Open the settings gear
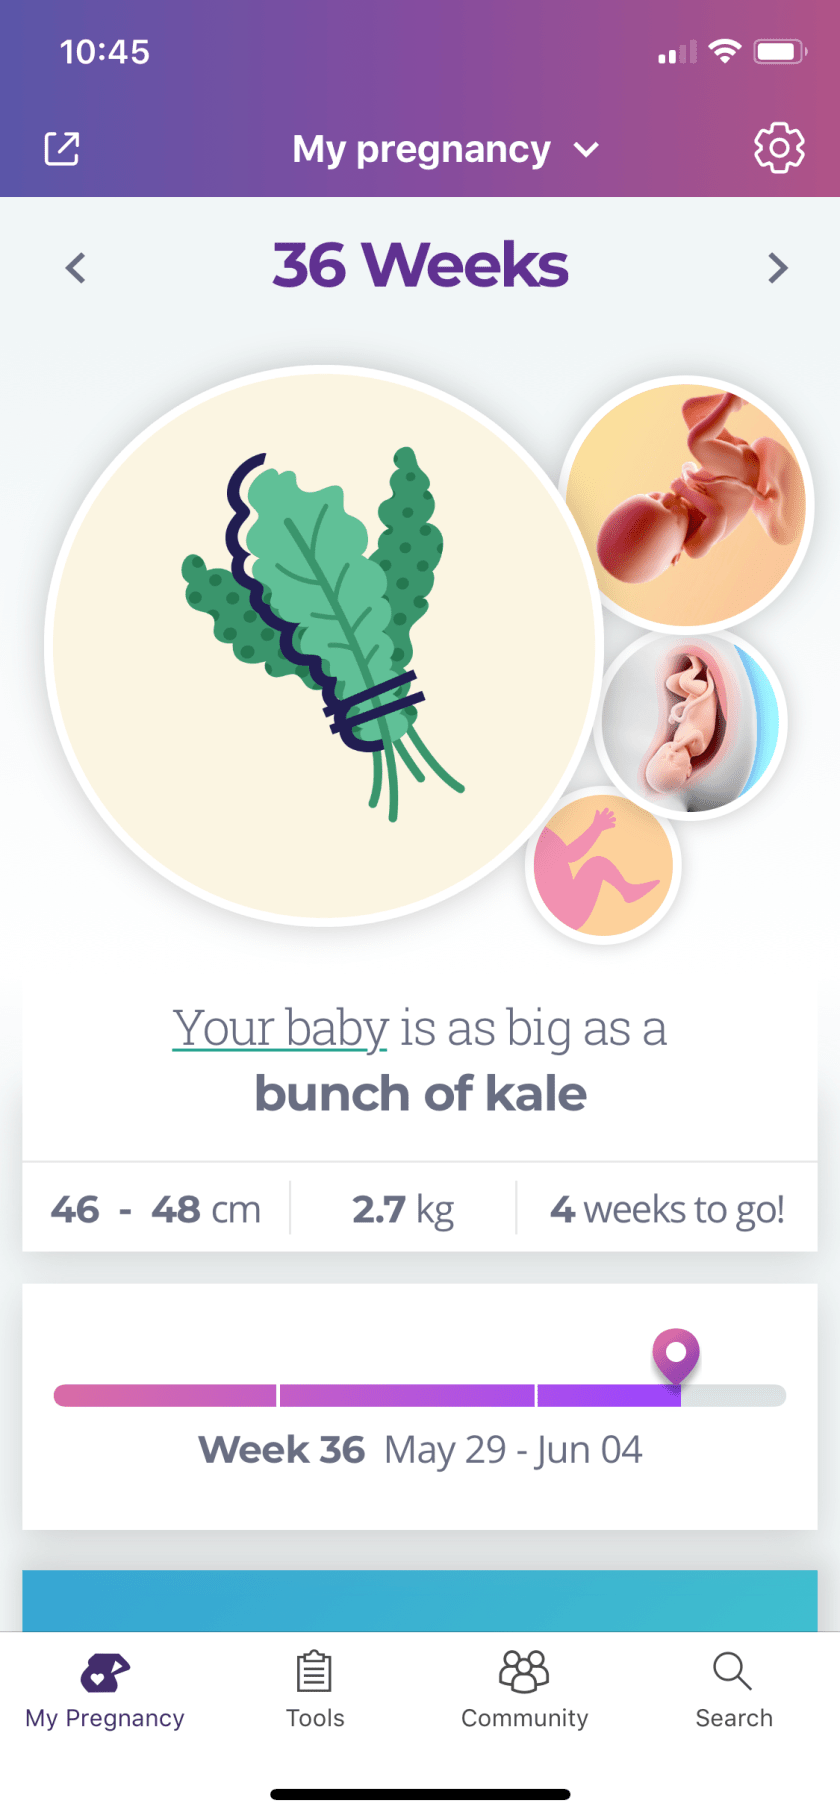The width and height of the screenshot is (840, 1818). (778, 149)
